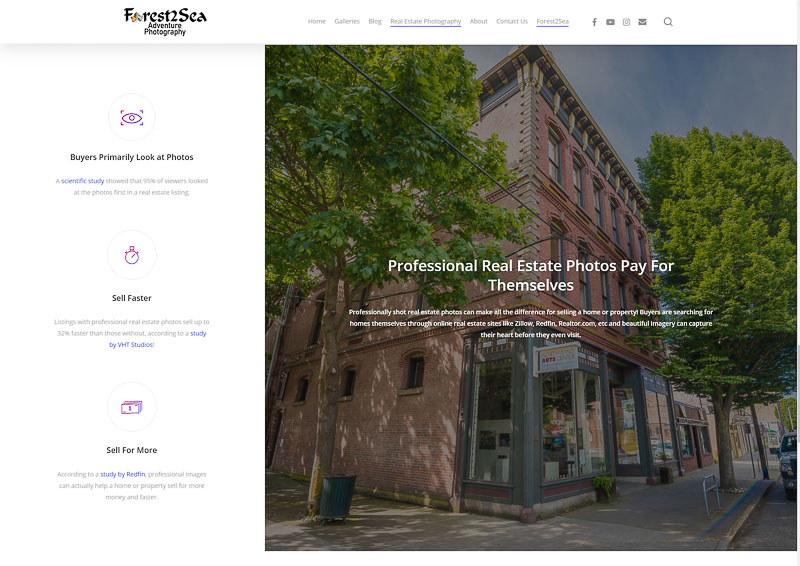
Task: Click the eye icon above Buyers heading
Action: [x=132, y=118]
